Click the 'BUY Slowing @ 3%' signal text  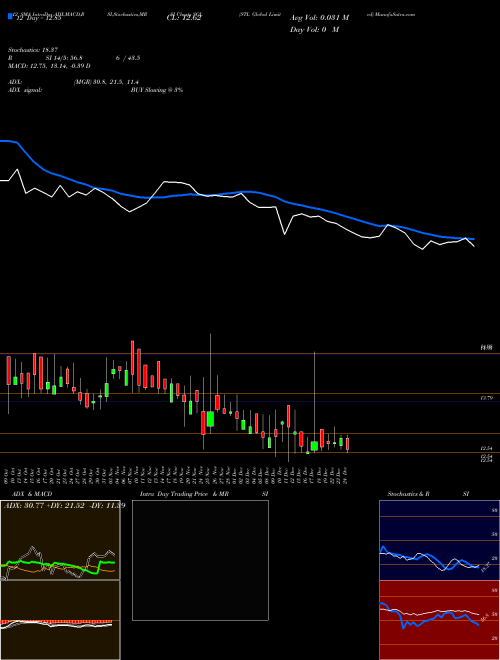click(x=157, y=90)
